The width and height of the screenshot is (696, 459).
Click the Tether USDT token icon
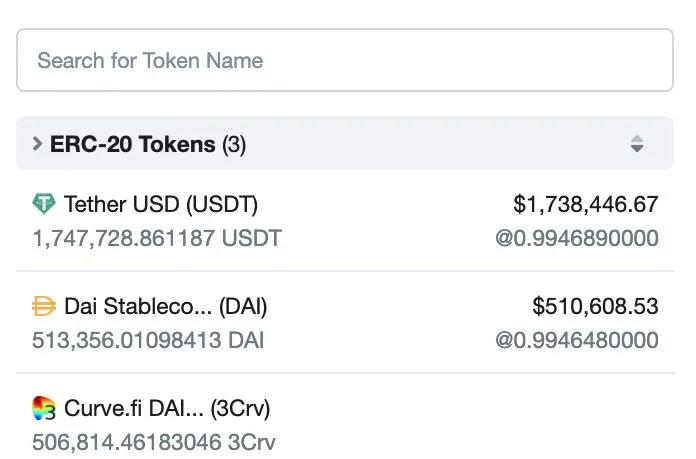point(44,204)
